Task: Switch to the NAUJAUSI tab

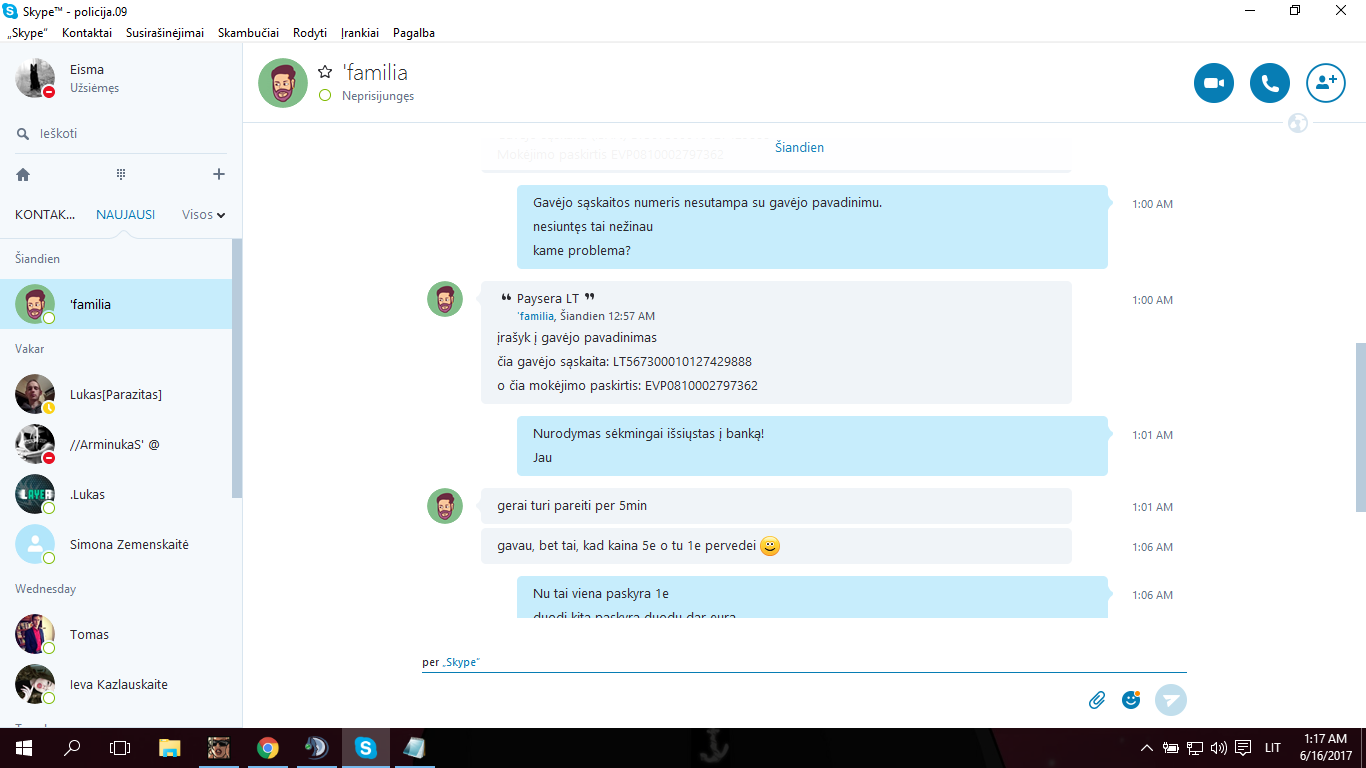Action: 125,214
